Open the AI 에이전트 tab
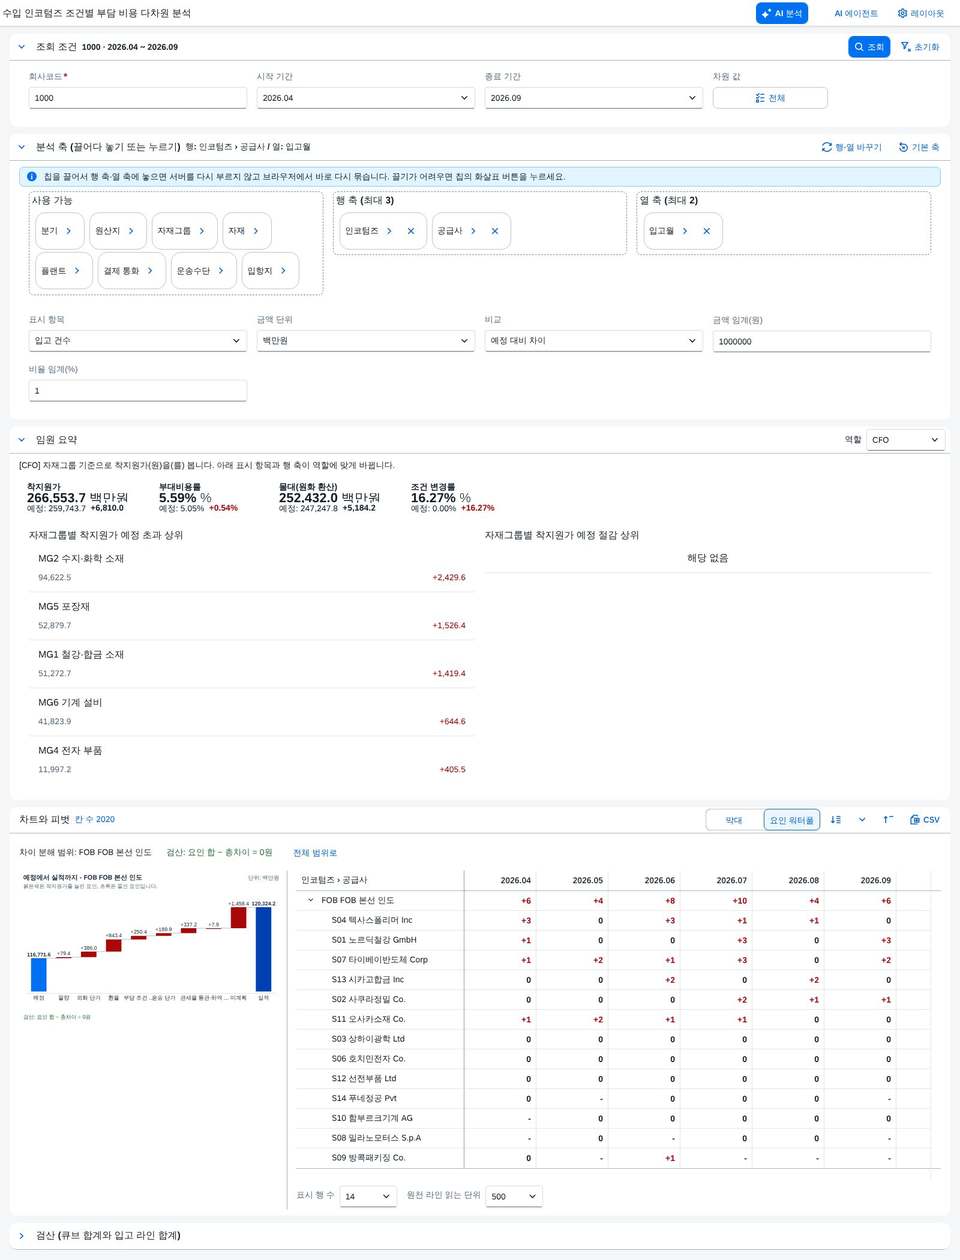This screenshot has height=1260, width=960. (x=856, y=13)
